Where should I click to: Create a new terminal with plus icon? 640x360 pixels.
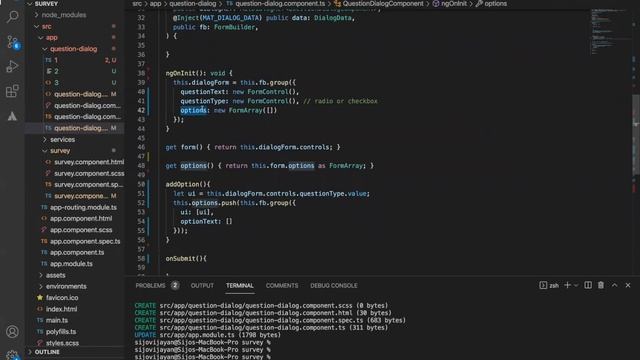point(567,285)
